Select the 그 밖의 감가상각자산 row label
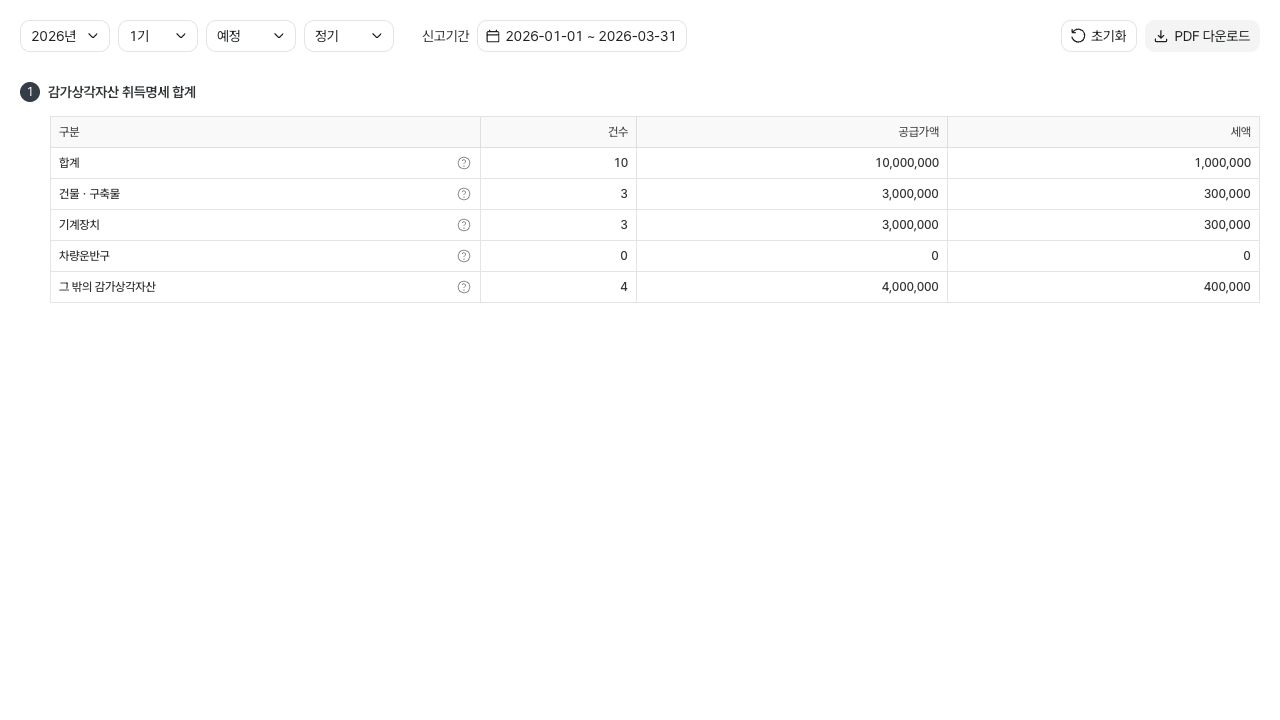Image resolution: width=1280 pixels, height=720 pixels. tap(107, 287)
